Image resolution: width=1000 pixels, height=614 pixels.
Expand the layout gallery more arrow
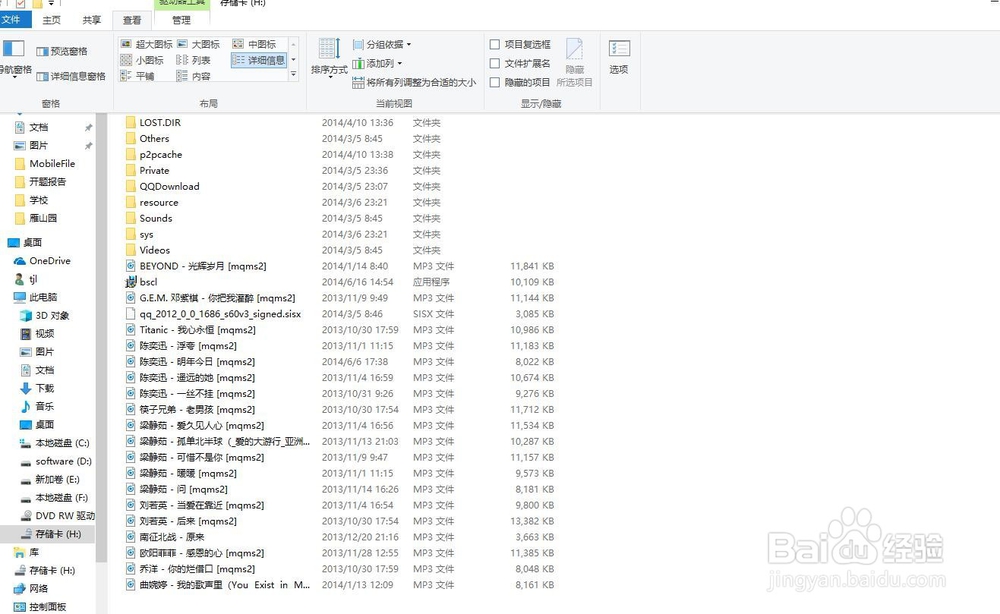(293, 75)
